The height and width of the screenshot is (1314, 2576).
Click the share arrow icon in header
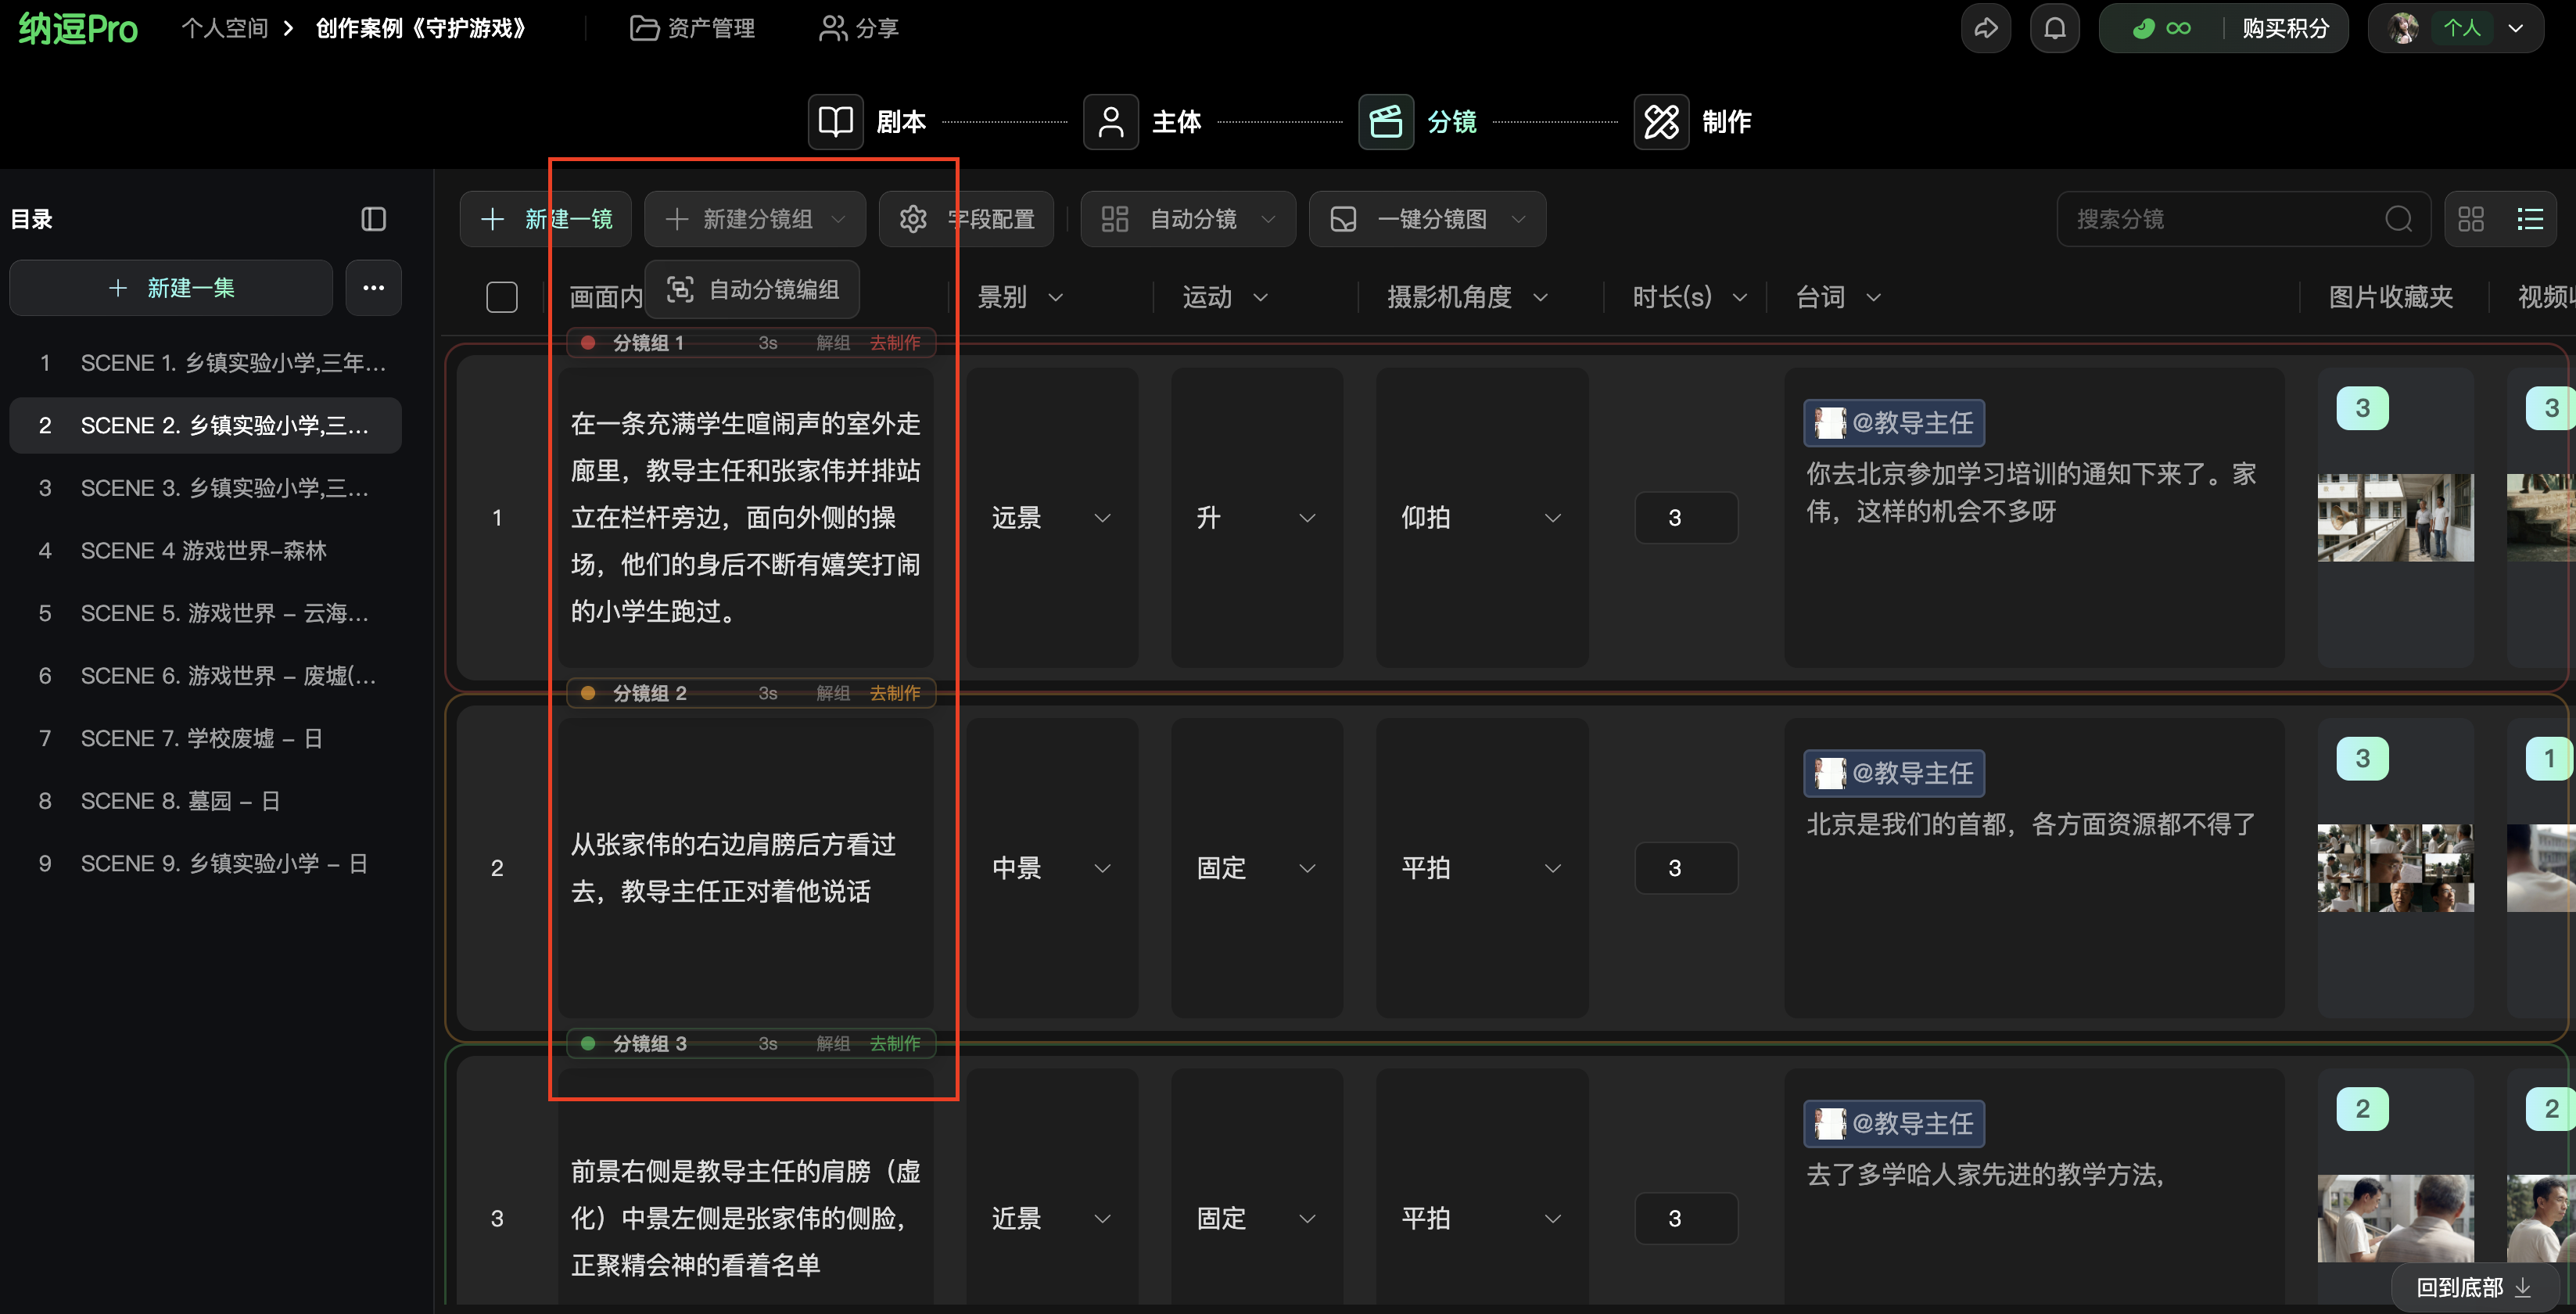1985,28
